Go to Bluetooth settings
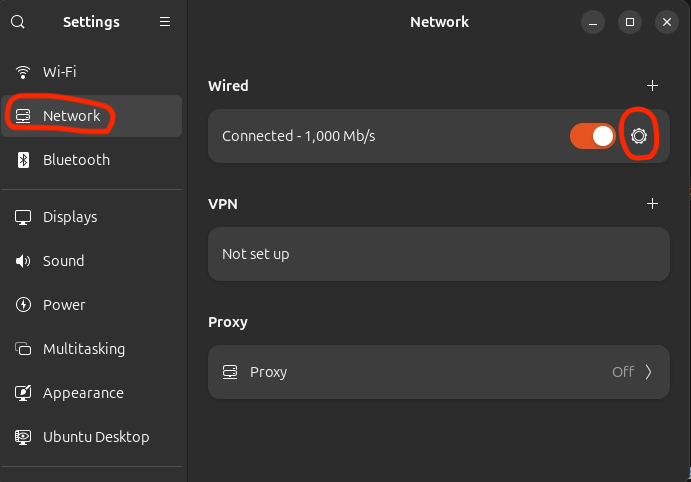Viewport: 691px width, 482px height. pyautogui.click(x=92, y=160)
